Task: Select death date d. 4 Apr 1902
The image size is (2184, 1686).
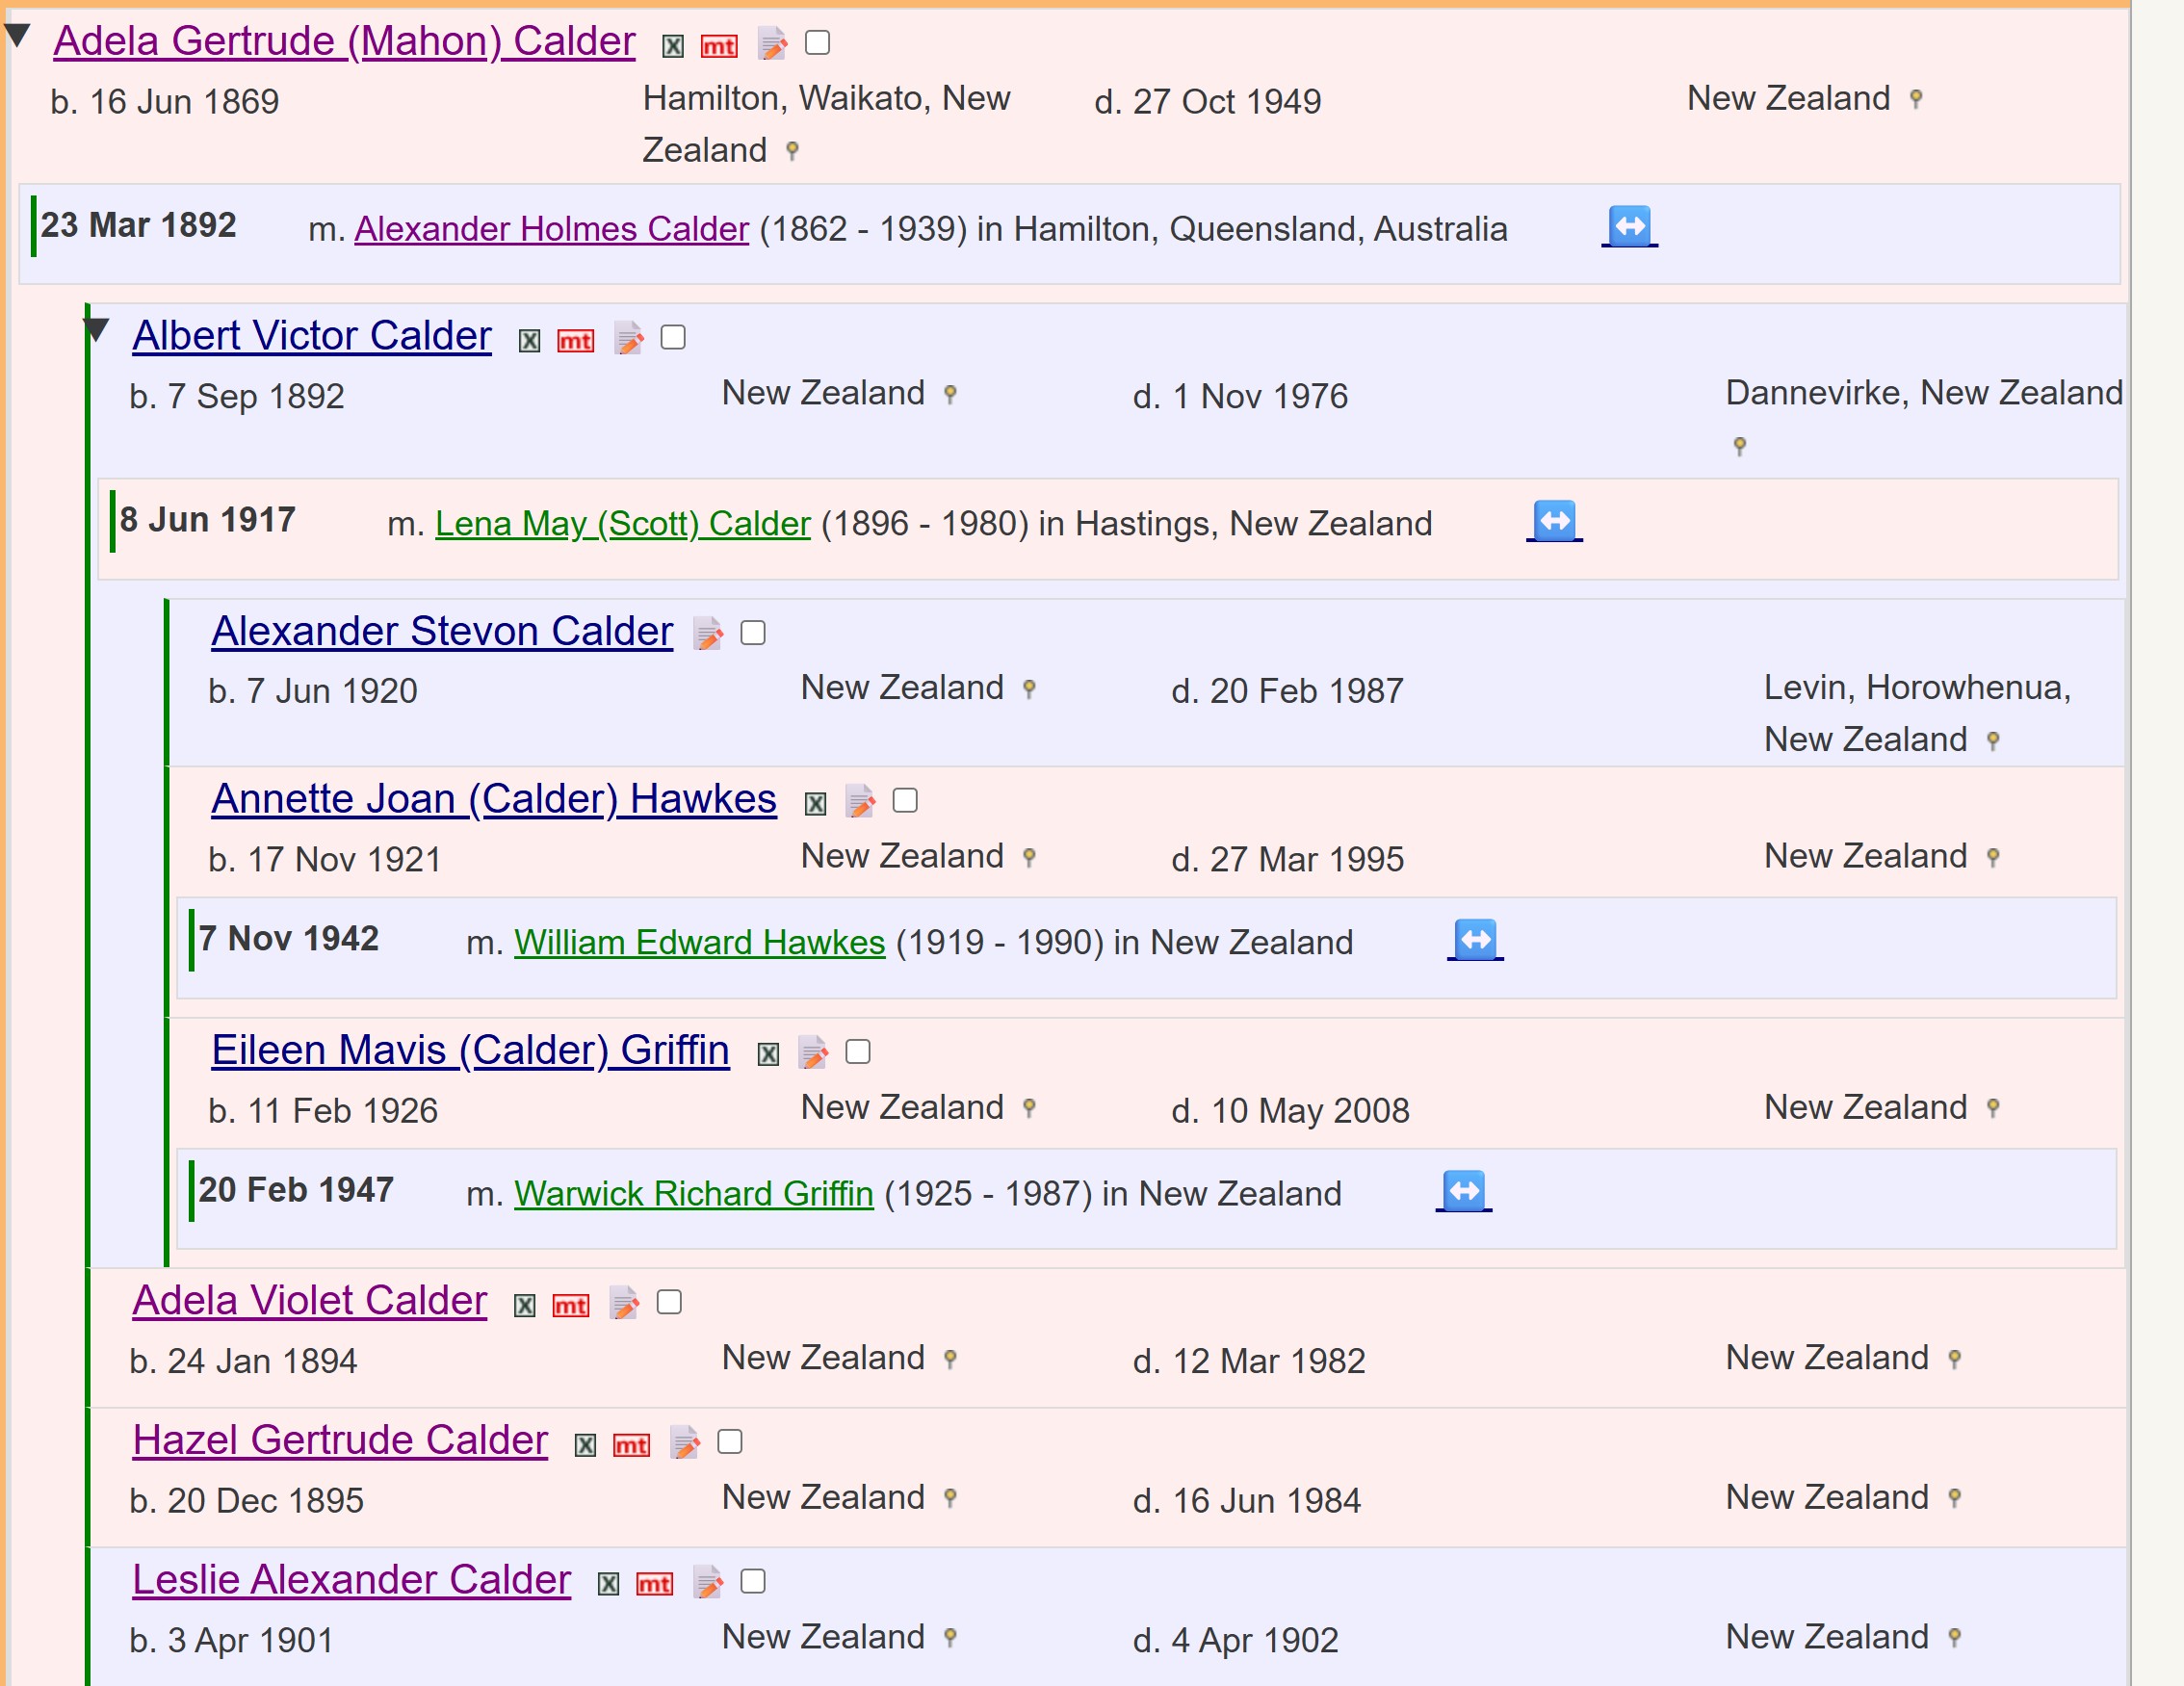Action: tap(1235, 1641)
